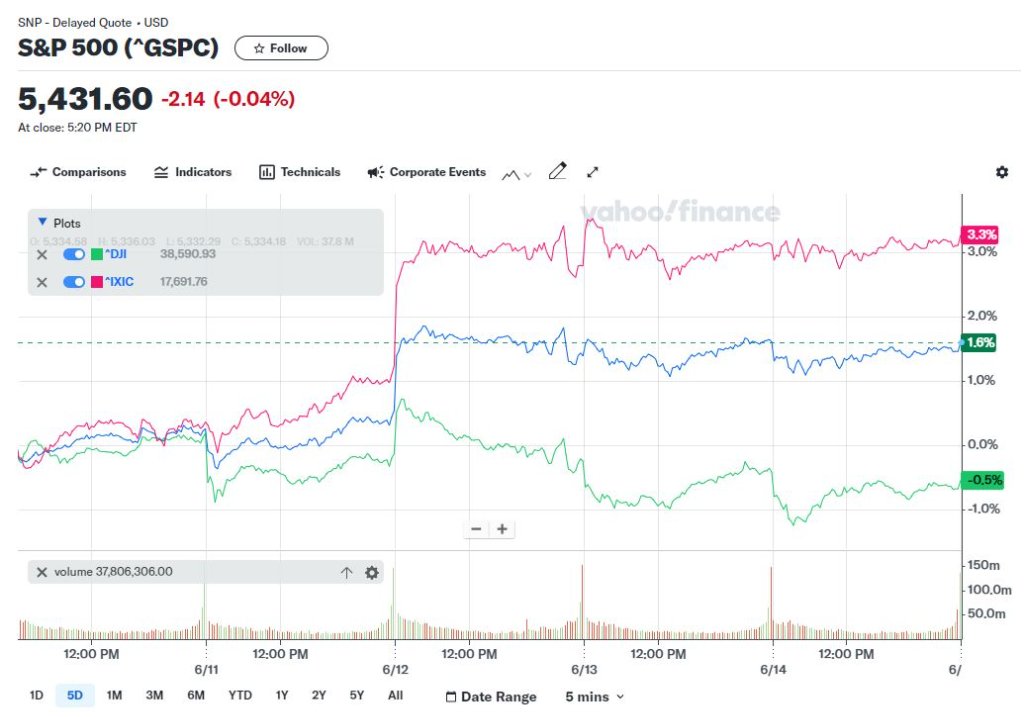Click the ^DJI ticker label

pos(116,254)
